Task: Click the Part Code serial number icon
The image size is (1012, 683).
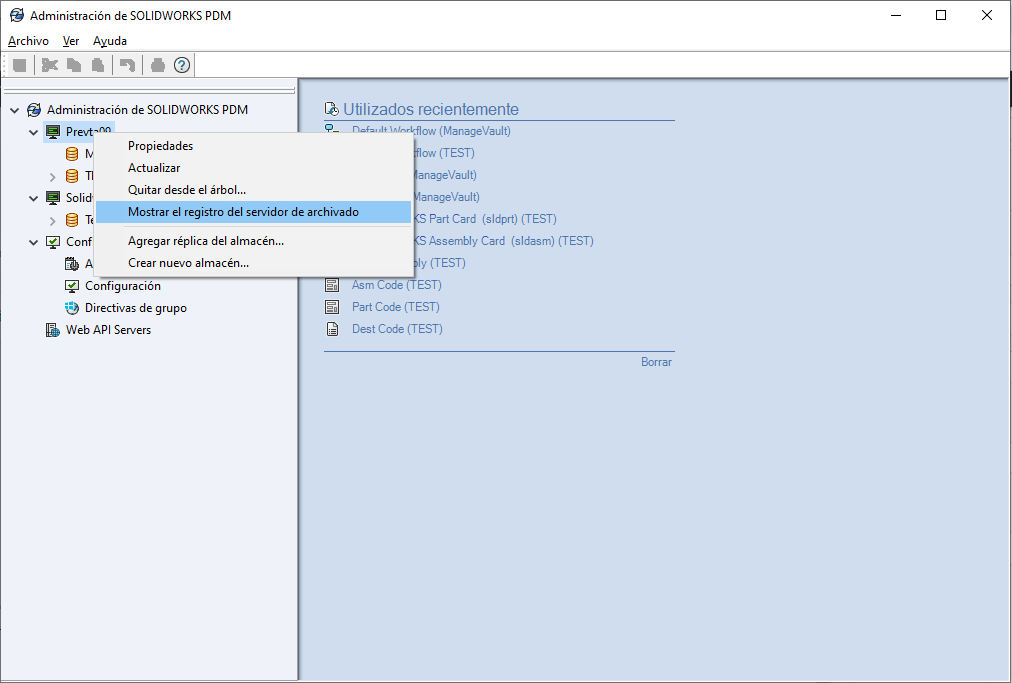Action: 332,307
